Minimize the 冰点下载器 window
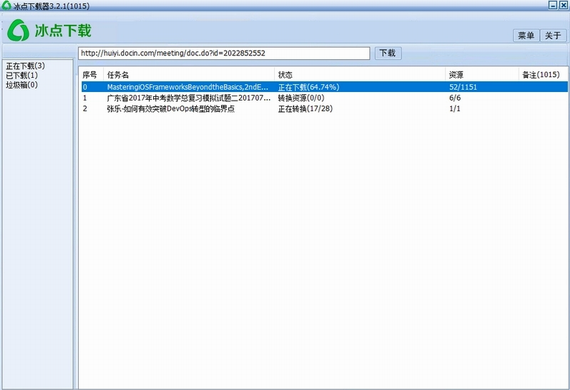 [x=553, y=5]
